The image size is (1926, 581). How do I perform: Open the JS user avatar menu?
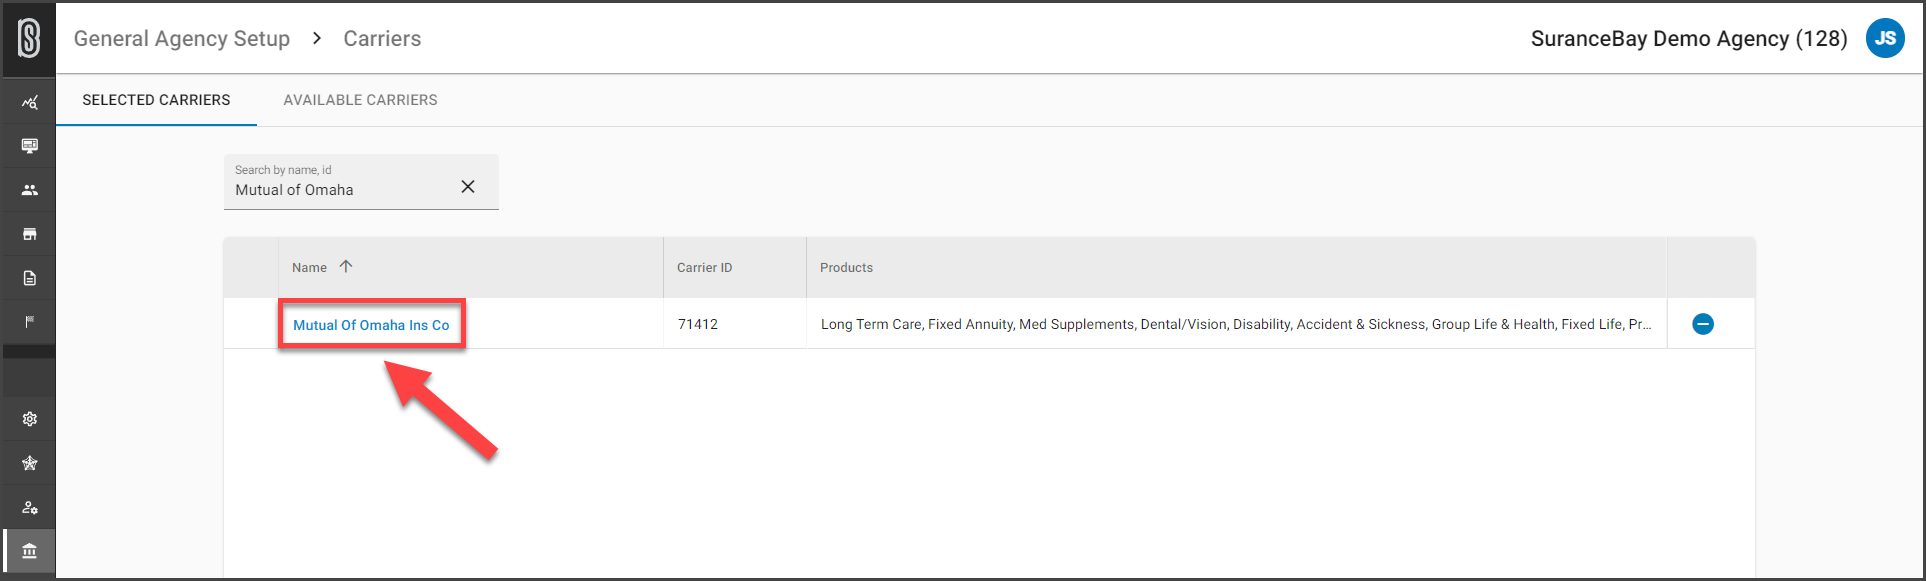1885,38
